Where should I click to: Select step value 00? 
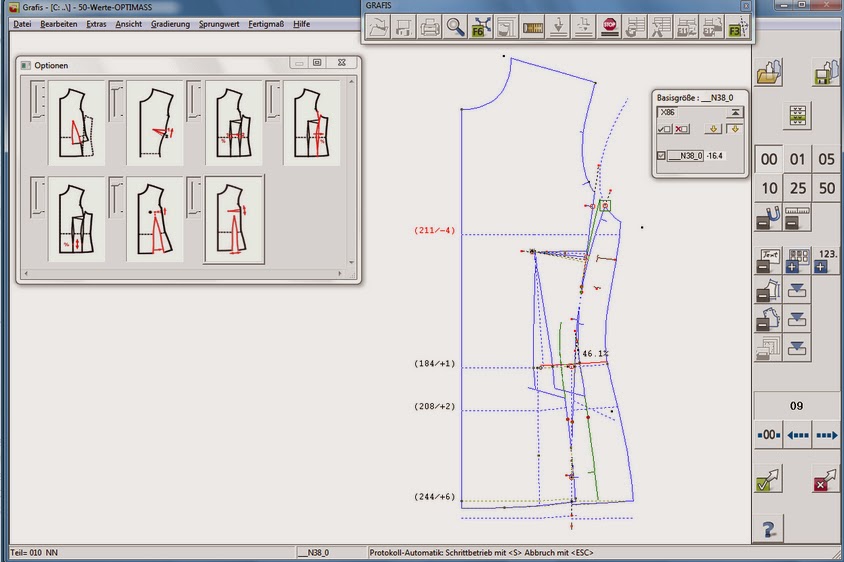[769, 159]
